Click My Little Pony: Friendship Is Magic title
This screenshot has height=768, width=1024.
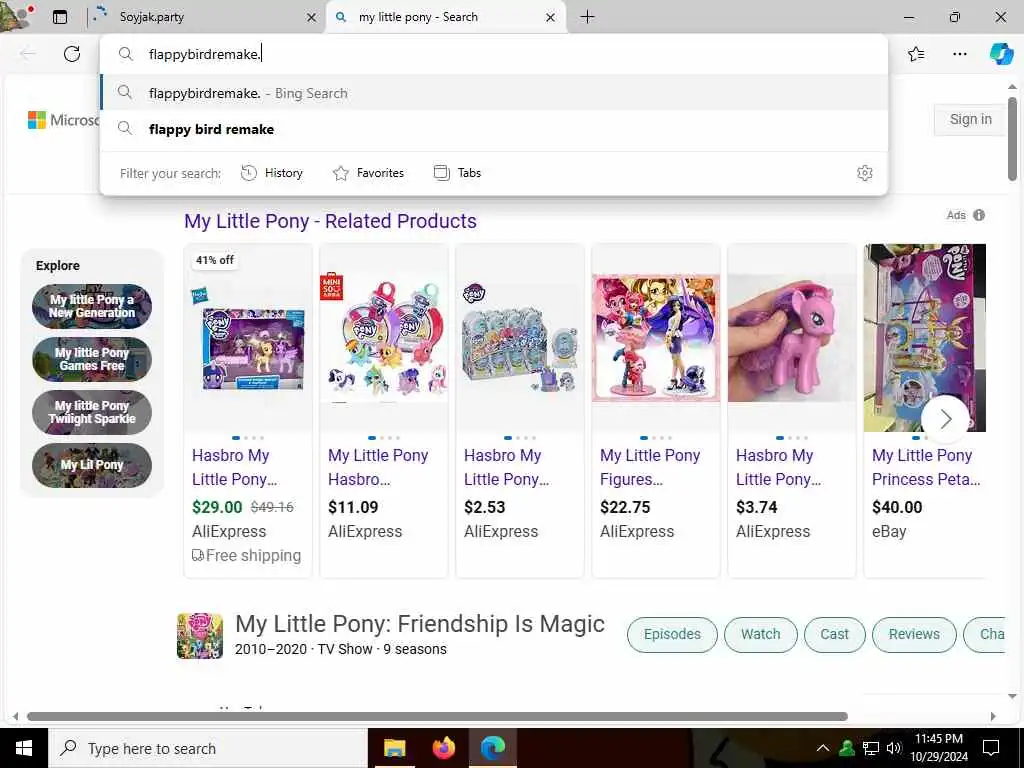(420, 624)
